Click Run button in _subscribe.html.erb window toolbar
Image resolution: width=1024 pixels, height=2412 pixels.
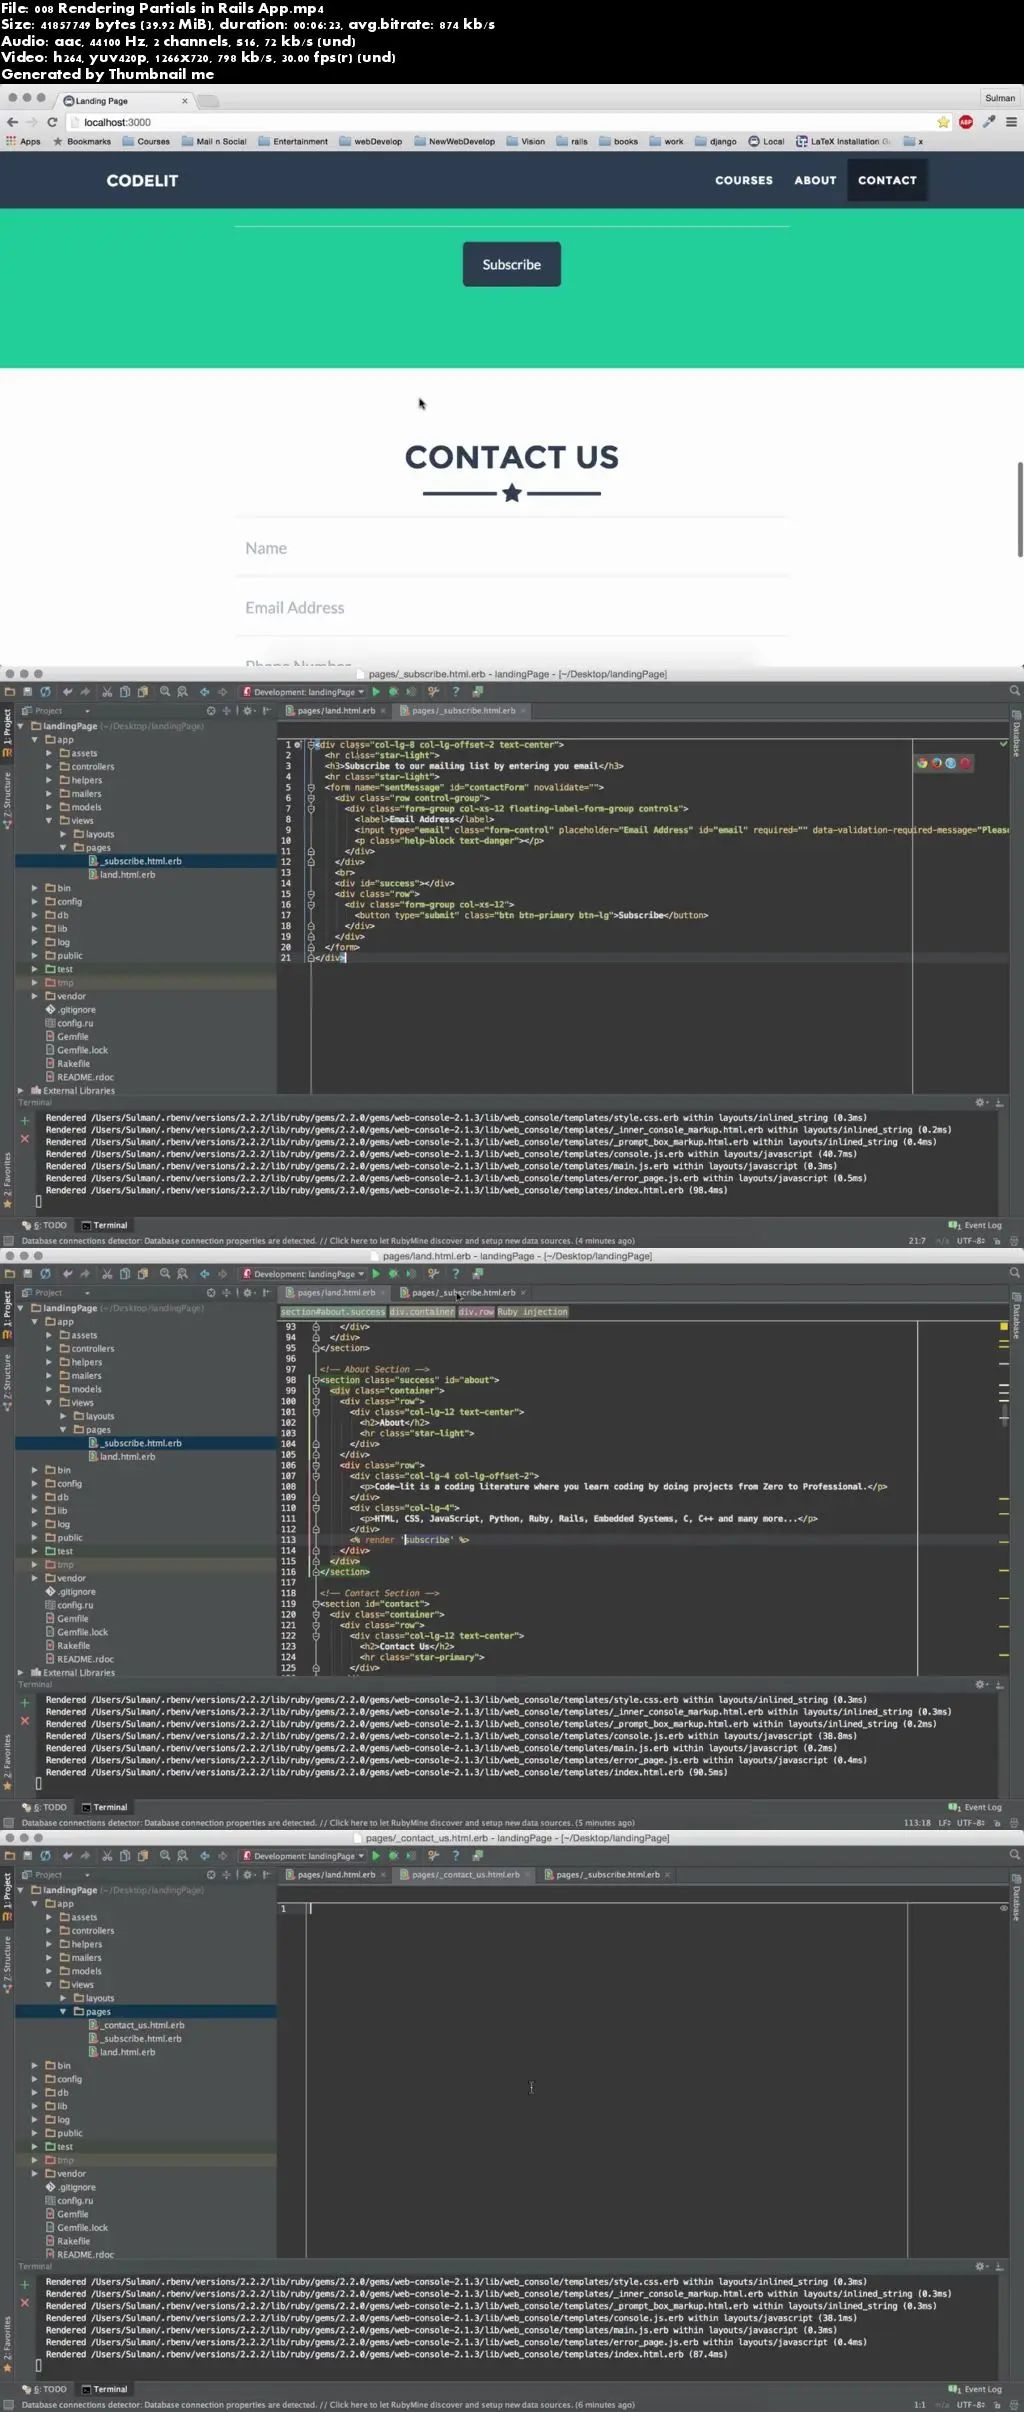coord(376,692)
